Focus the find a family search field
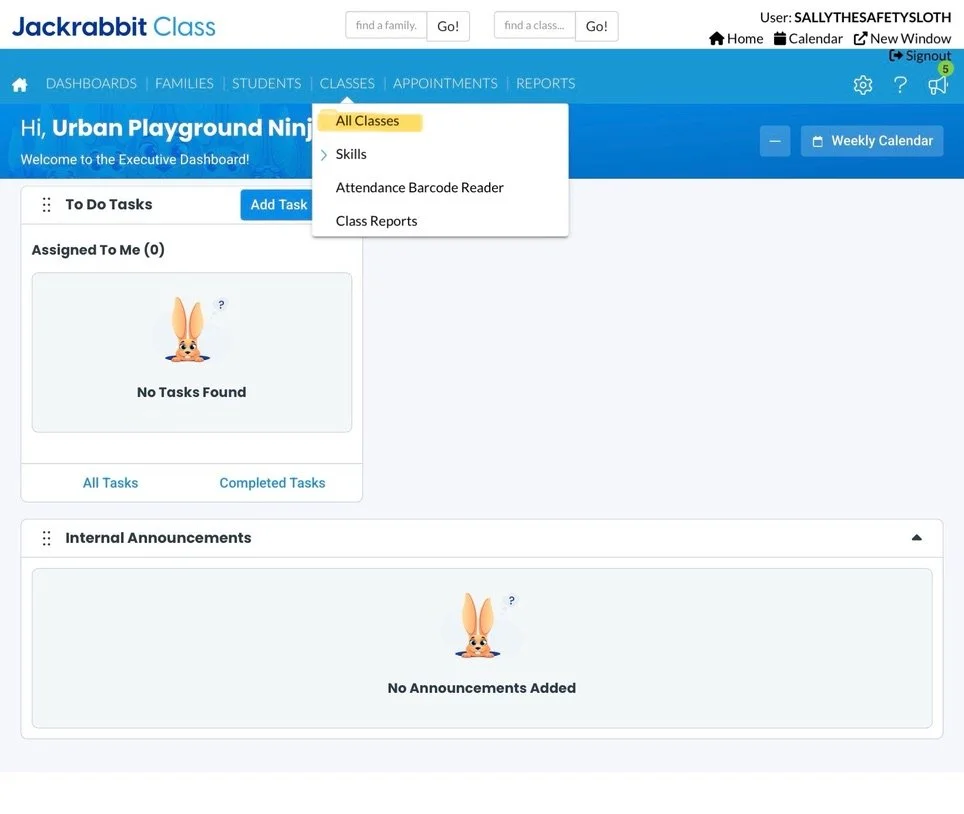This screenshot has width=964, height=814. (386, 26)
